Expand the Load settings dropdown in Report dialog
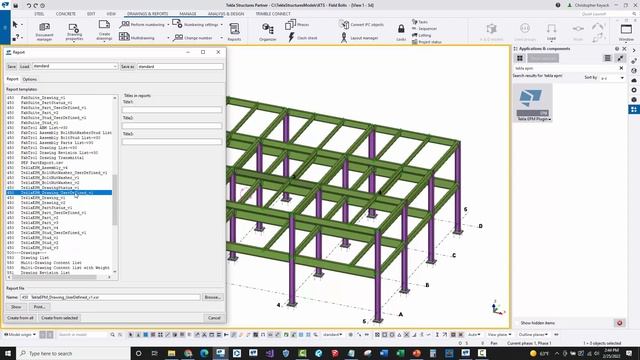The width and height of the screenshot is (640, 360). (x=115, y=66)
